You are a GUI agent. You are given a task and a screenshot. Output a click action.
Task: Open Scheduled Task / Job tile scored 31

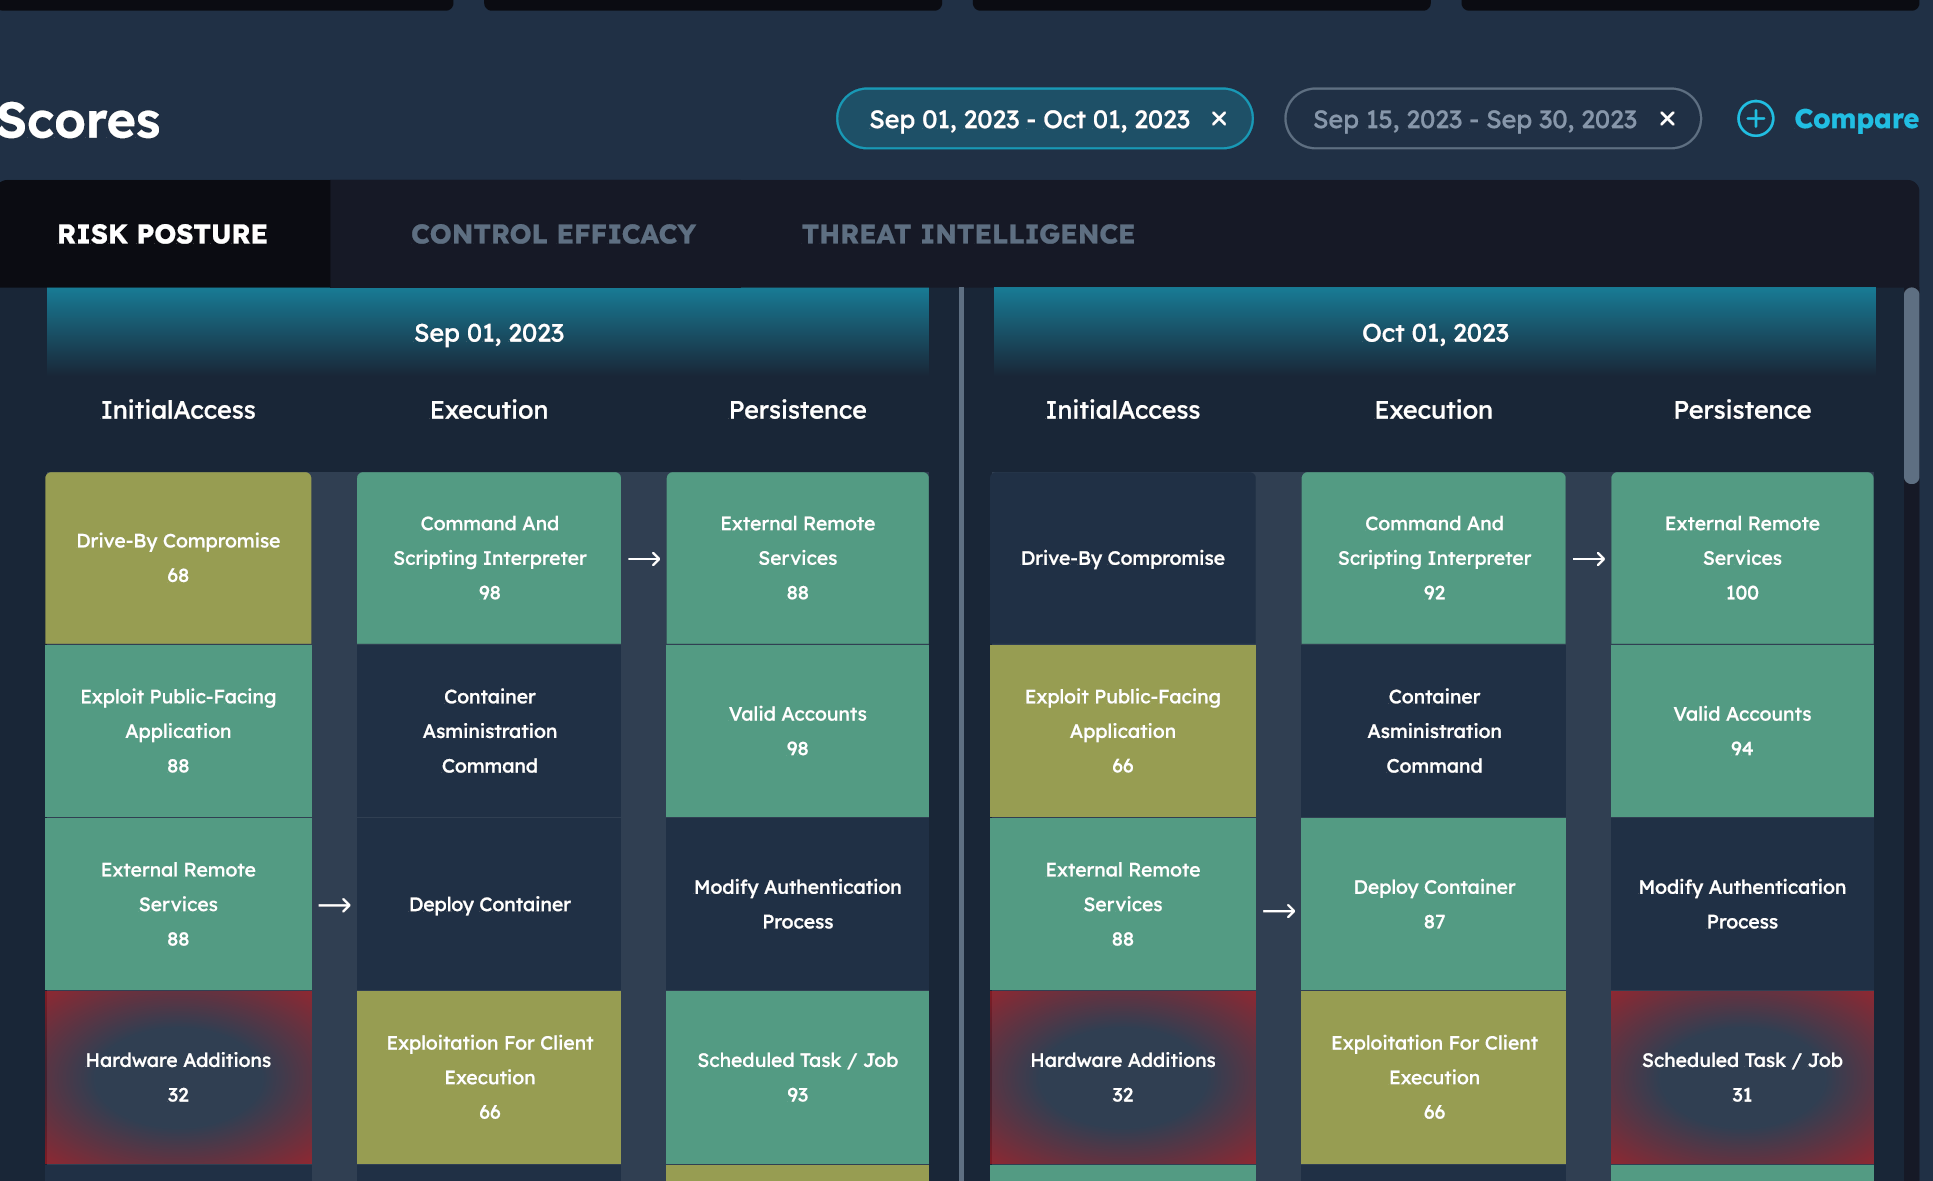coord(1741,1077)
